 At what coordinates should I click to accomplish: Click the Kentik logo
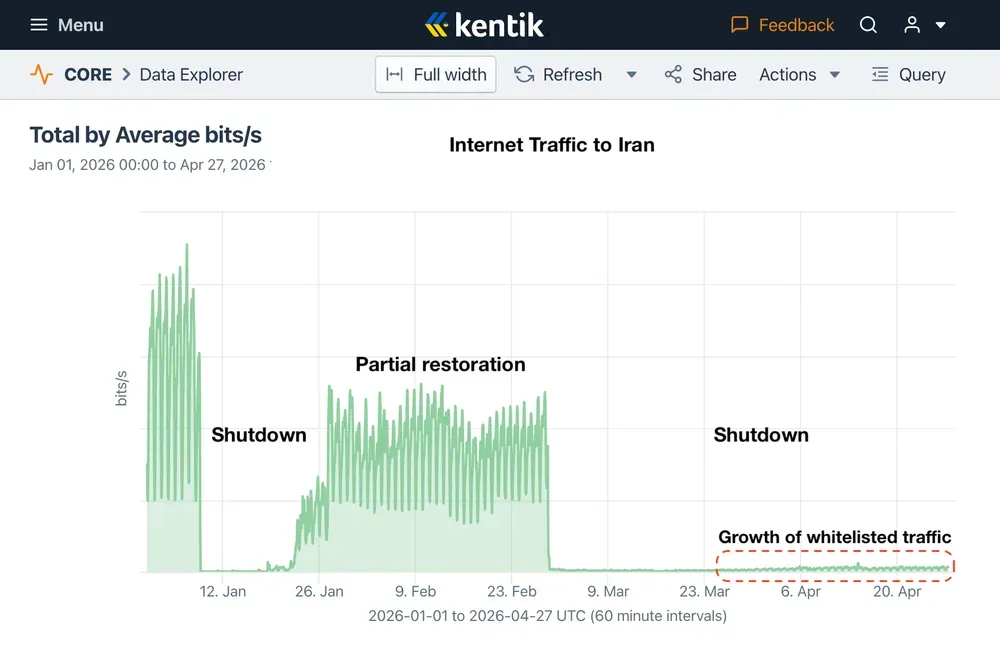(485, 25)
